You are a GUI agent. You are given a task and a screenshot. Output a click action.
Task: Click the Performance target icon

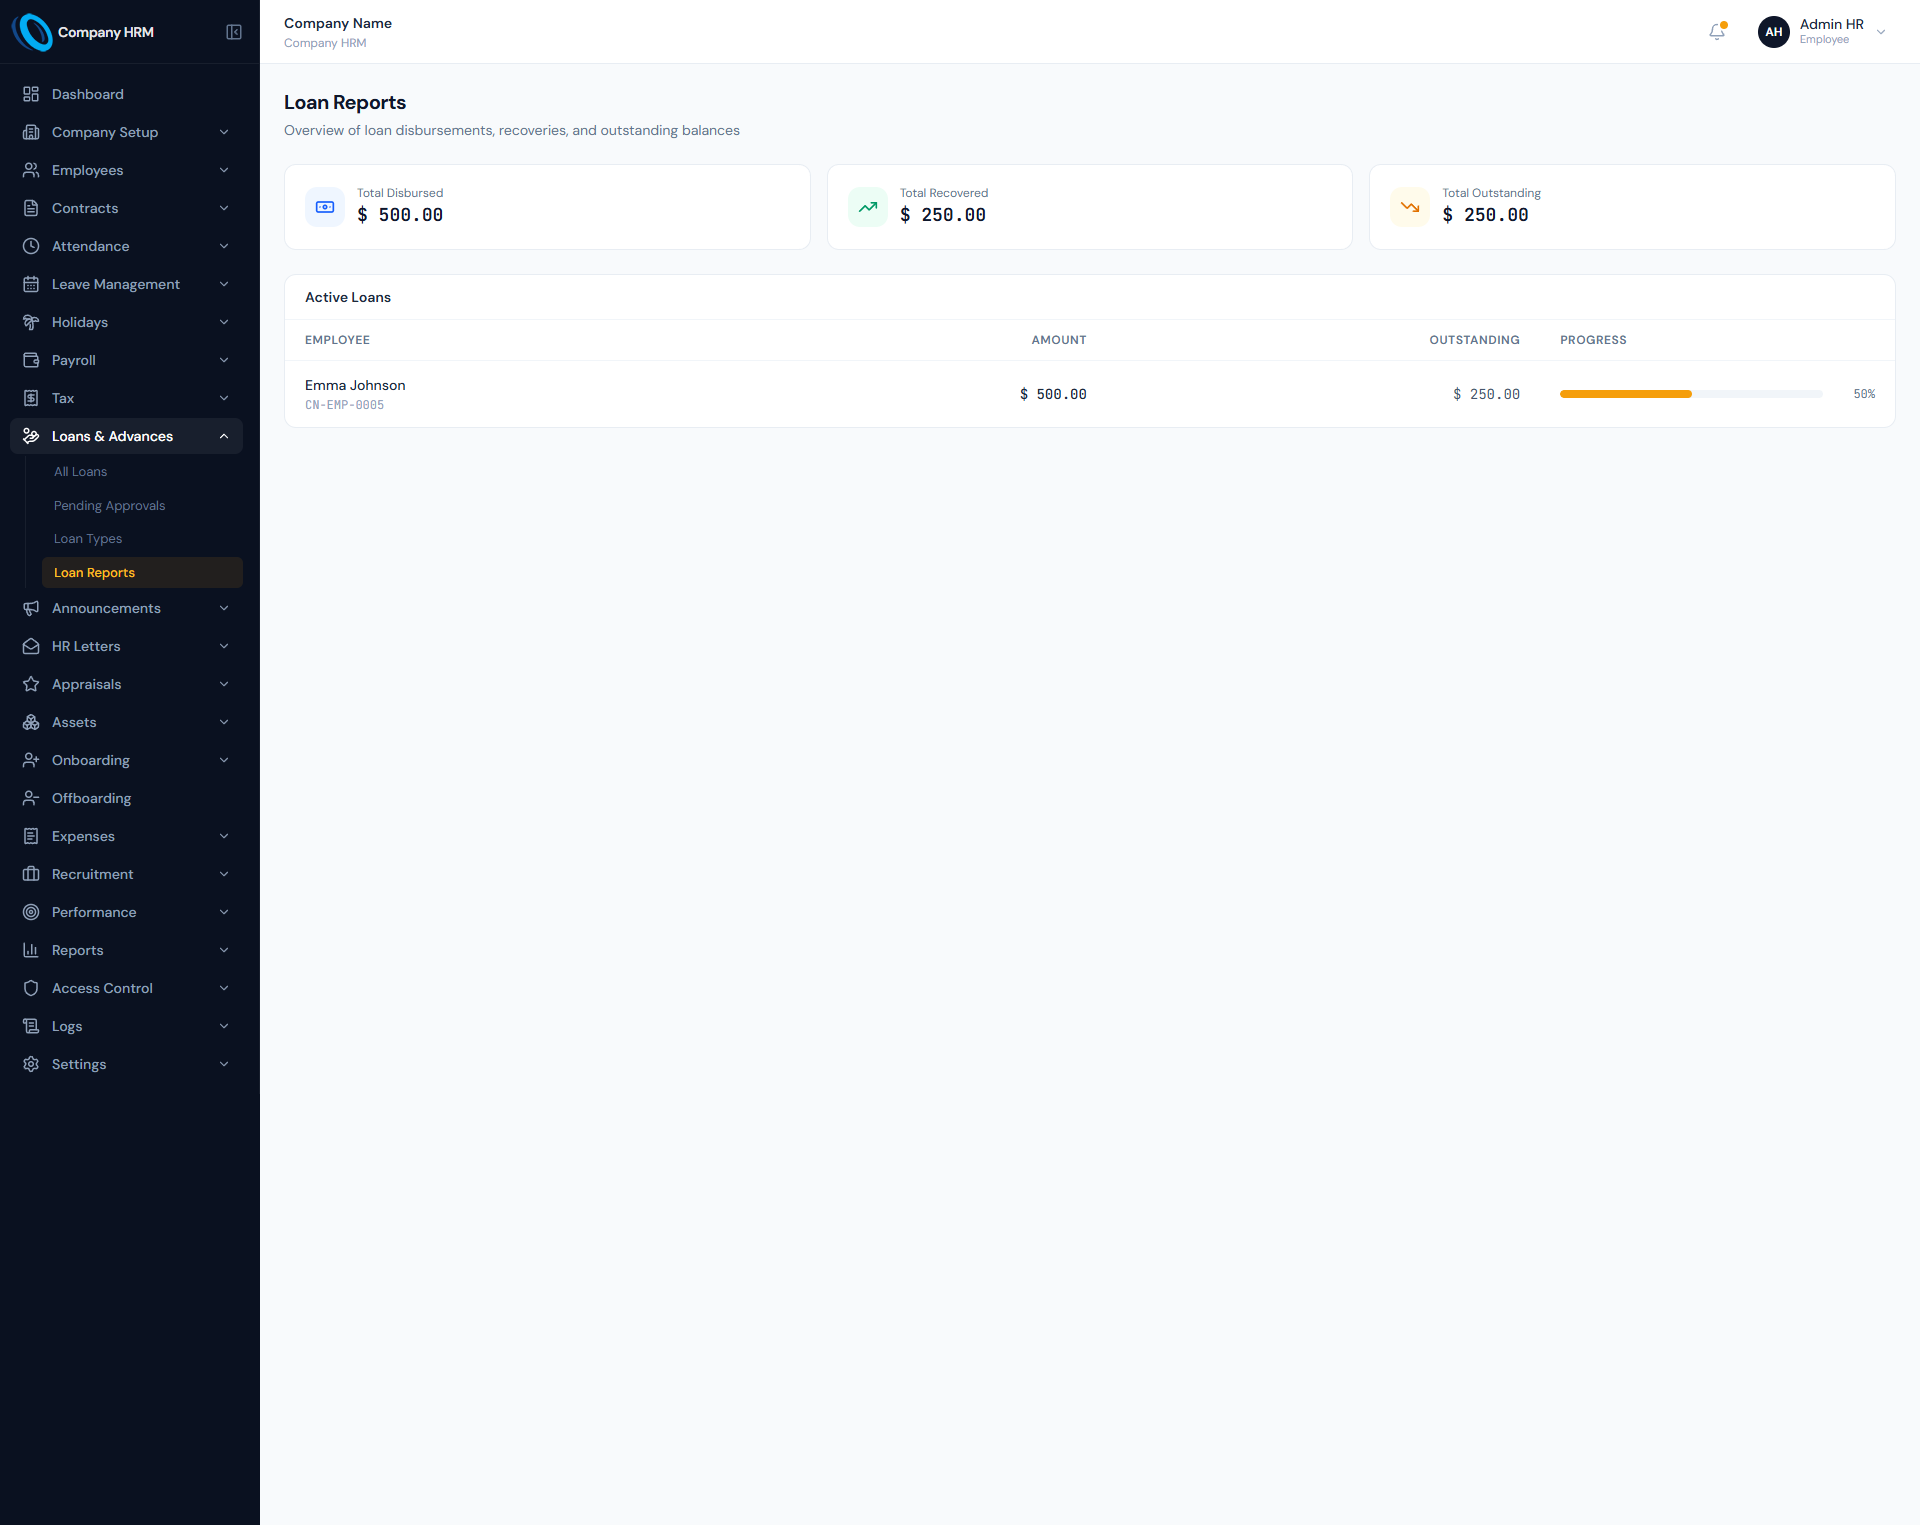[x=31, y=912]
